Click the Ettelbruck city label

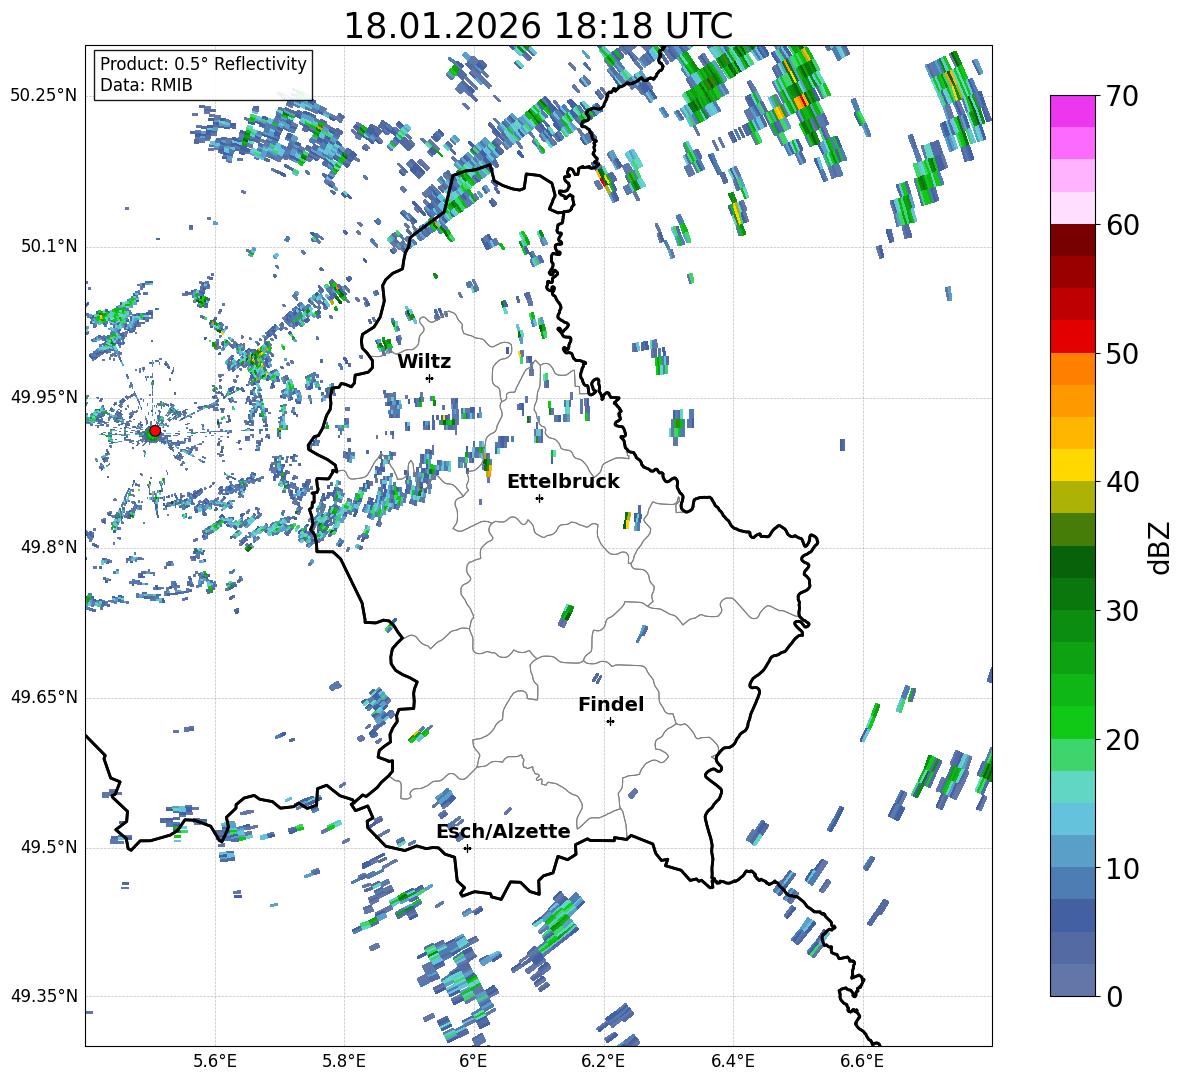(x=563, y=482)
